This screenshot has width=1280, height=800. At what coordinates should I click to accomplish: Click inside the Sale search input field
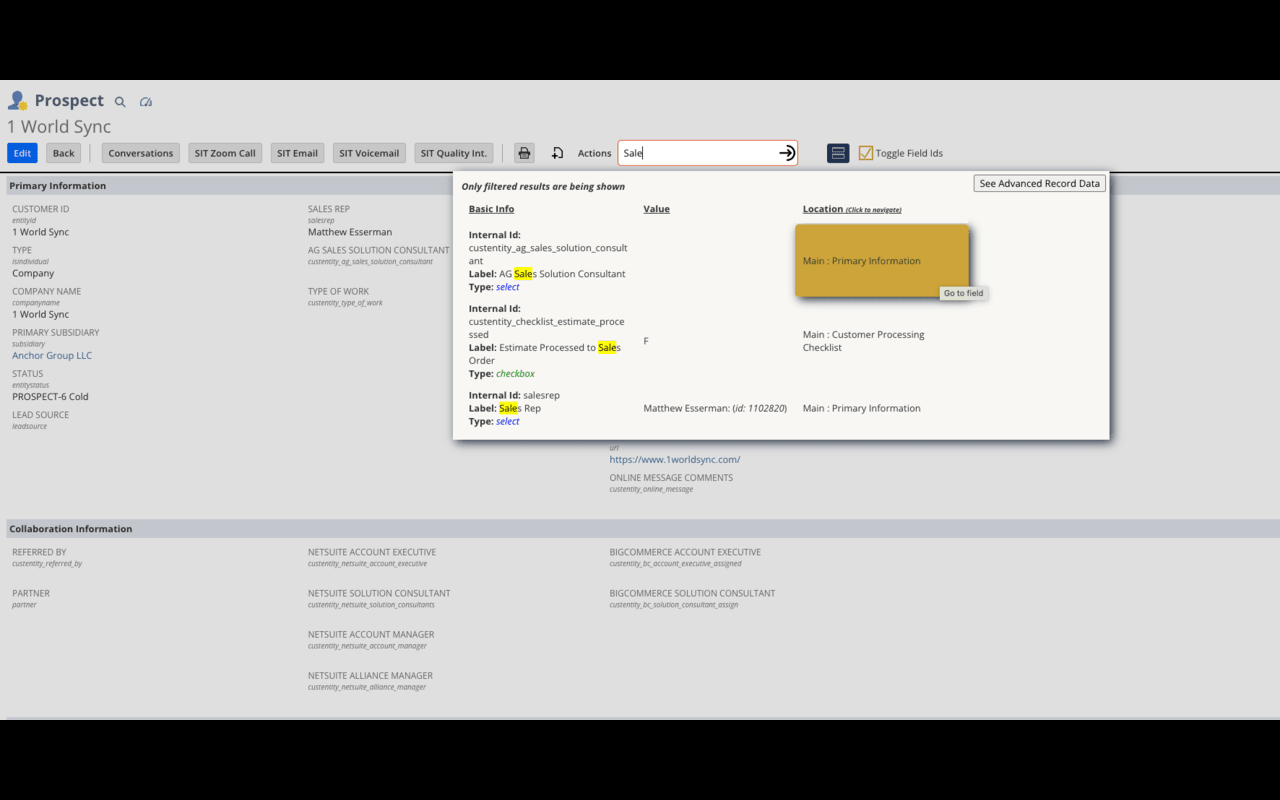click(700, 152)
